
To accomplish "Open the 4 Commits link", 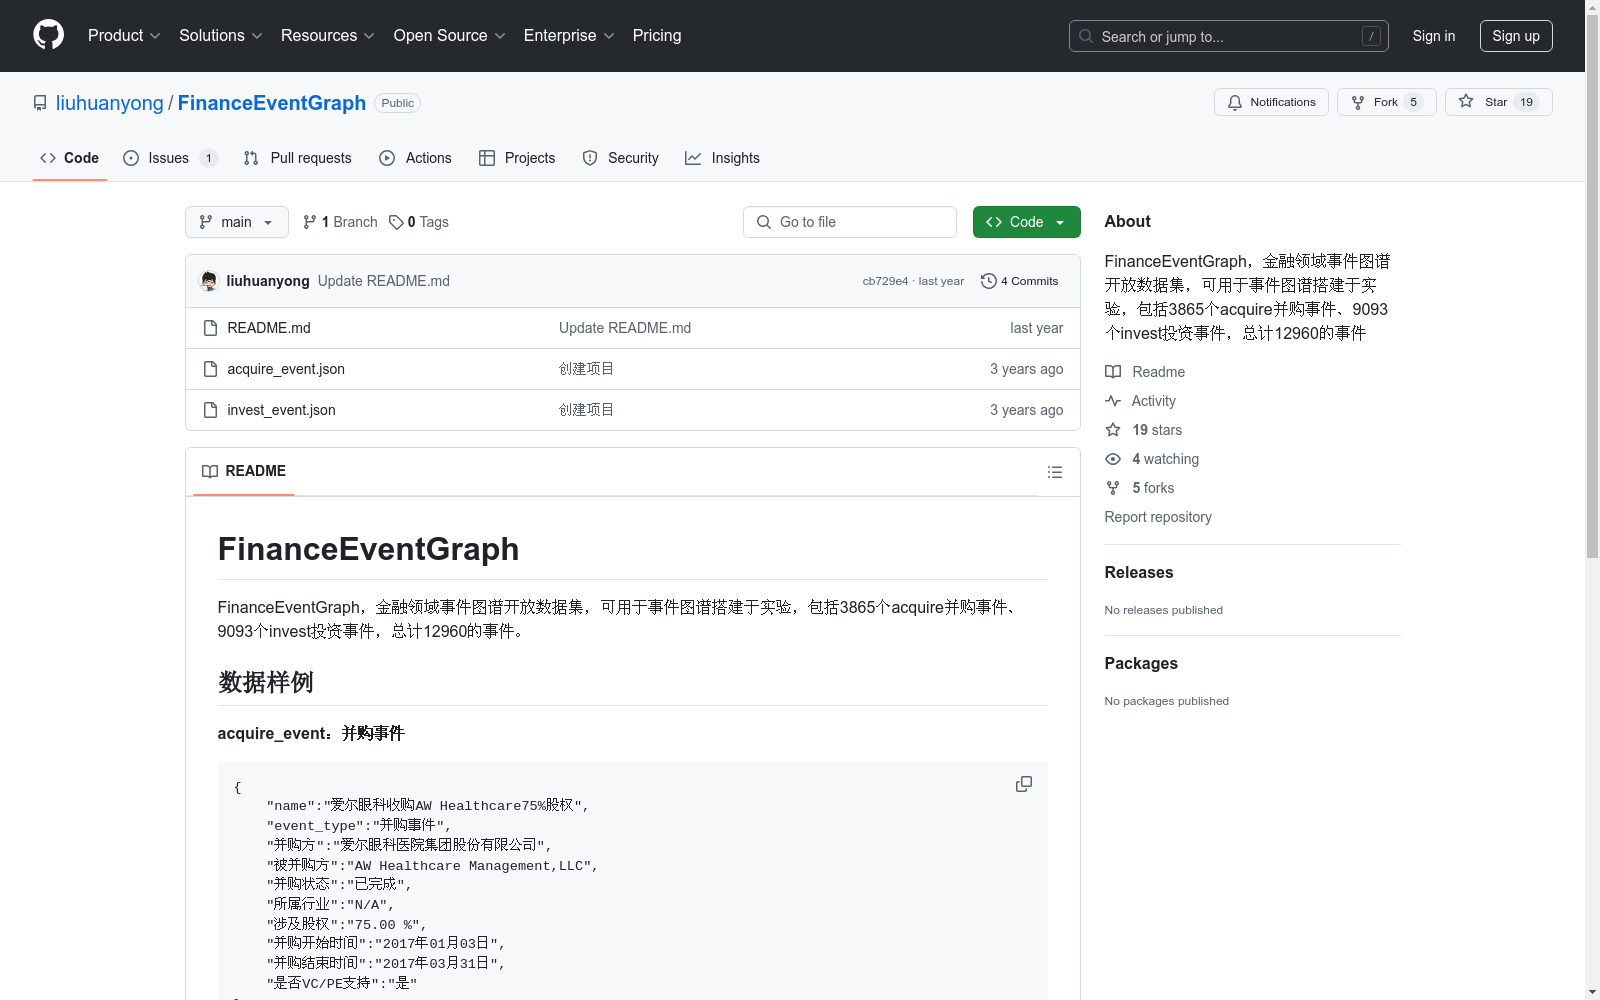I will pyautogui.click(x=1020, y=281).
